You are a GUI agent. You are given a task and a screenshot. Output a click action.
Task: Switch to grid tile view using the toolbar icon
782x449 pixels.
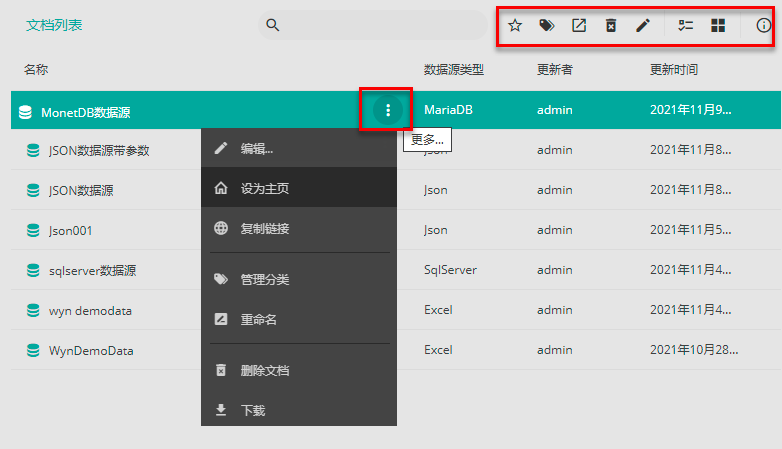718,26
